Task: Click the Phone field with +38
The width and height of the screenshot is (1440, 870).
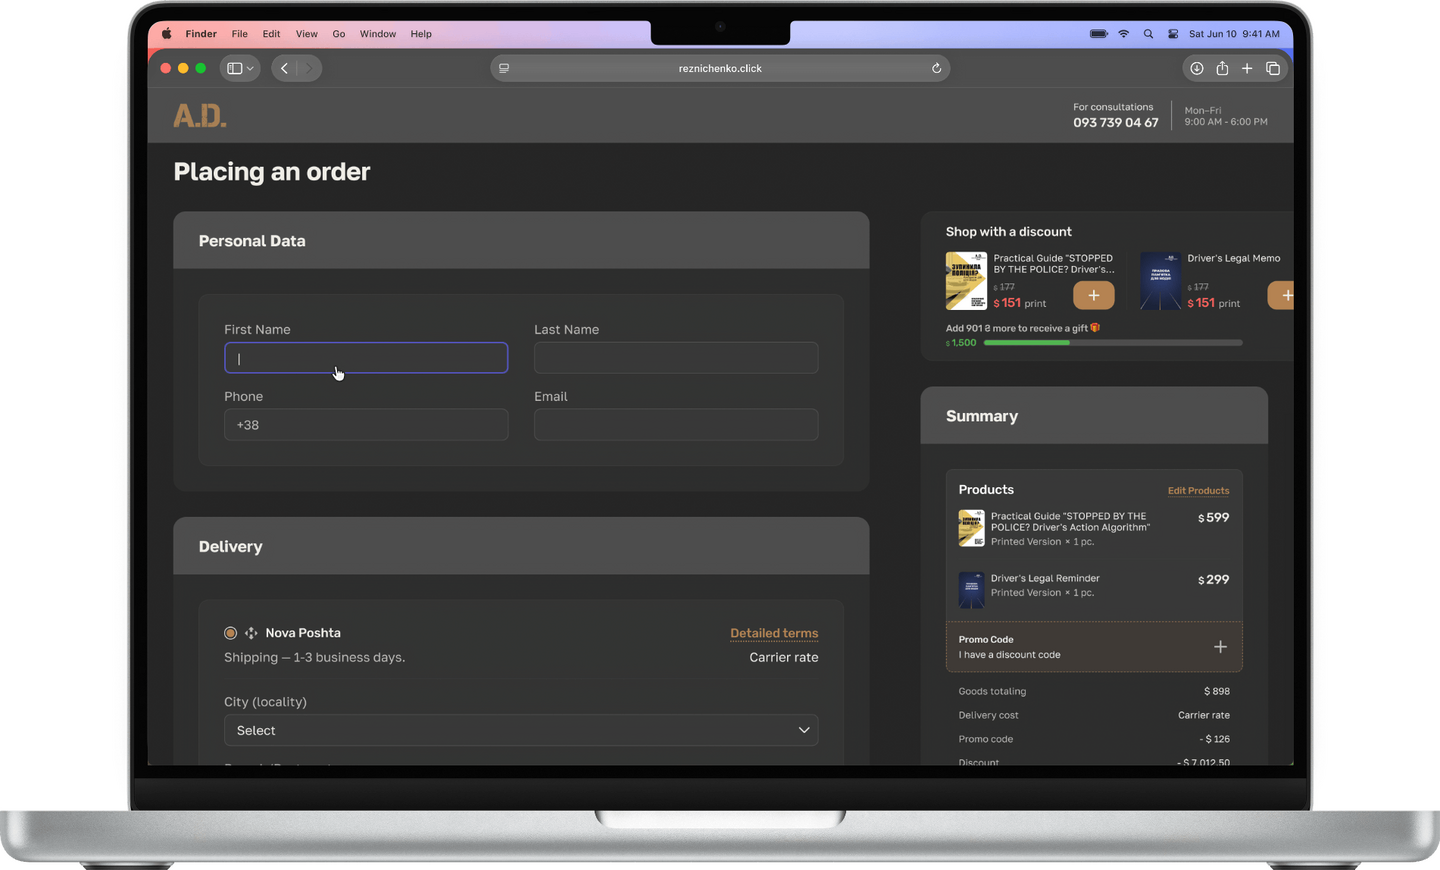Action: coord(366,425)
